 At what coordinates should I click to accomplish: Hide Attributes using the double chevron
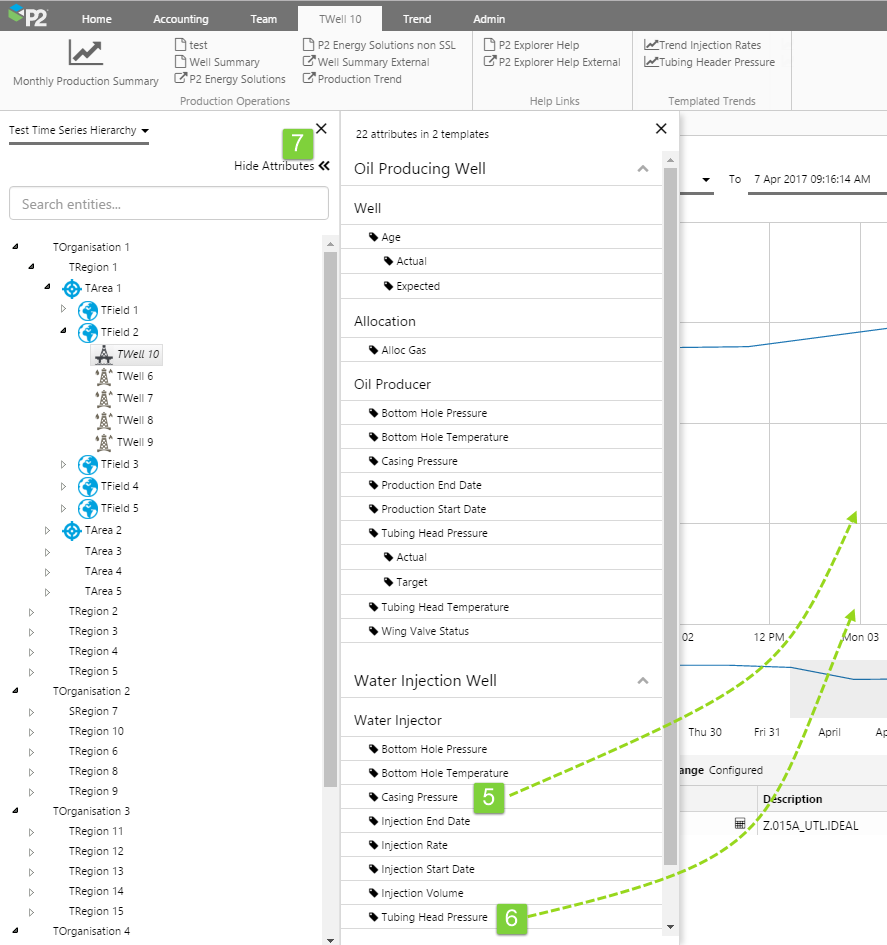(324, 167)
